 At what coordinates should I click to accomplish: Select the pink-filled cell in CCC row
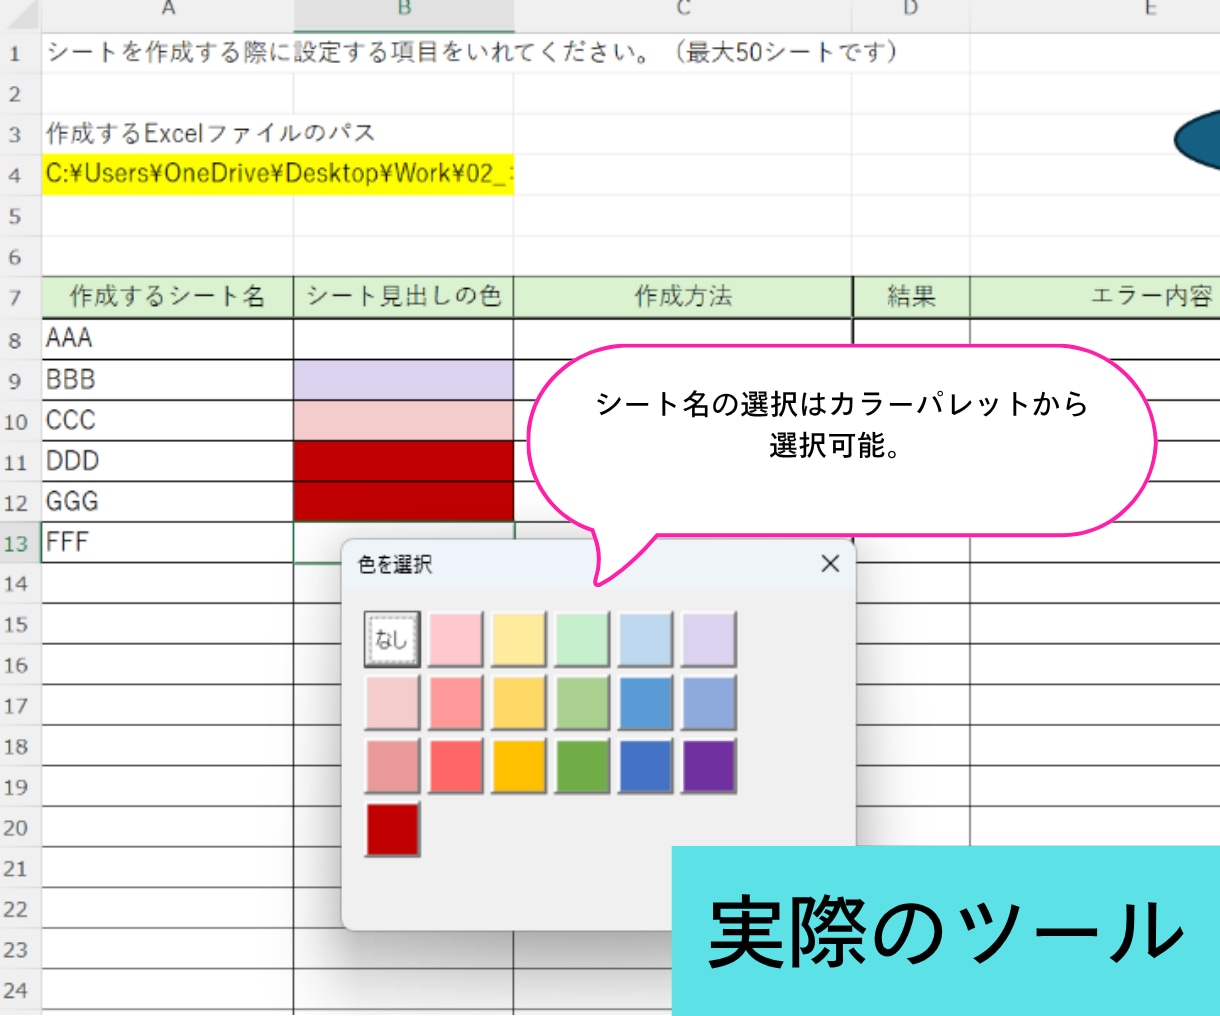(x=404, y=420)
